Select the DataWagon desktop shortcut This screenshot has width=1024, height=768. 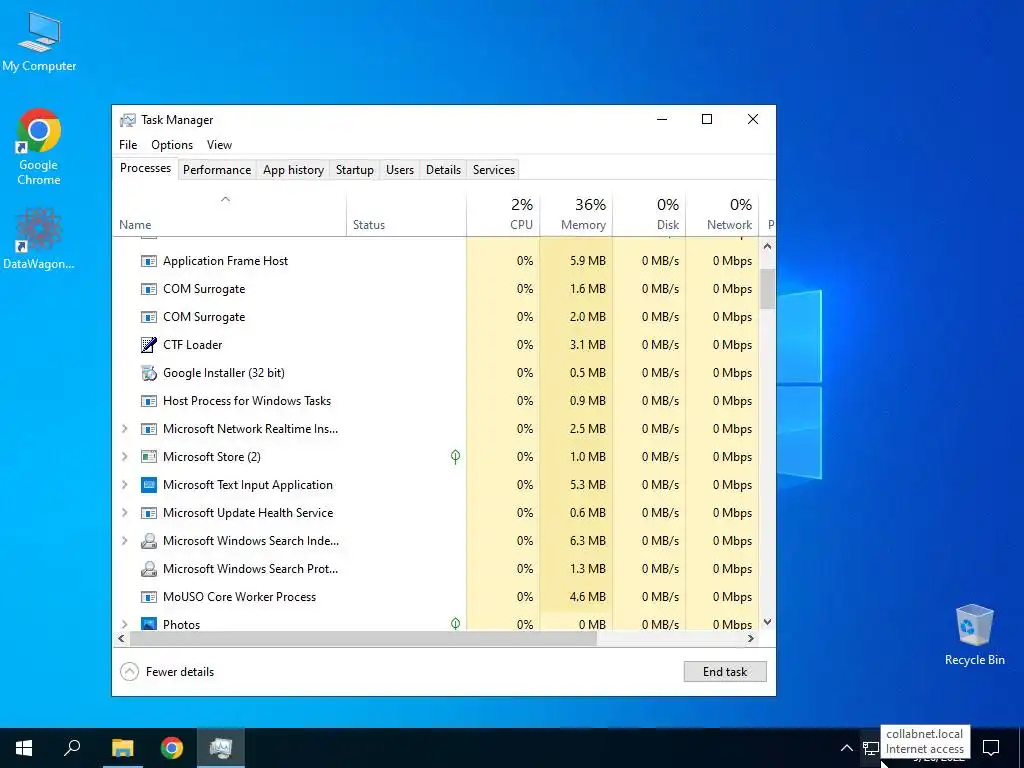tap(39, 239)
